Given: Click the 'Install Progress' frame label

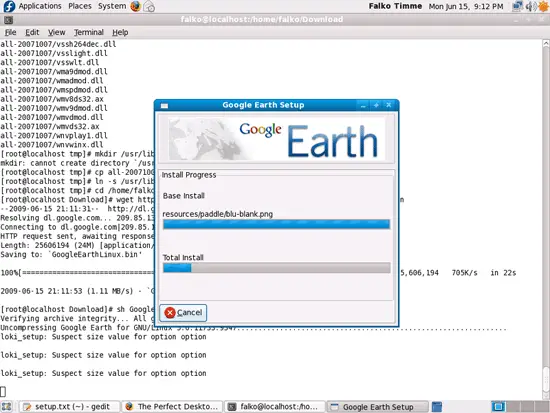Looking at the screenshot, I should [189, 175].
